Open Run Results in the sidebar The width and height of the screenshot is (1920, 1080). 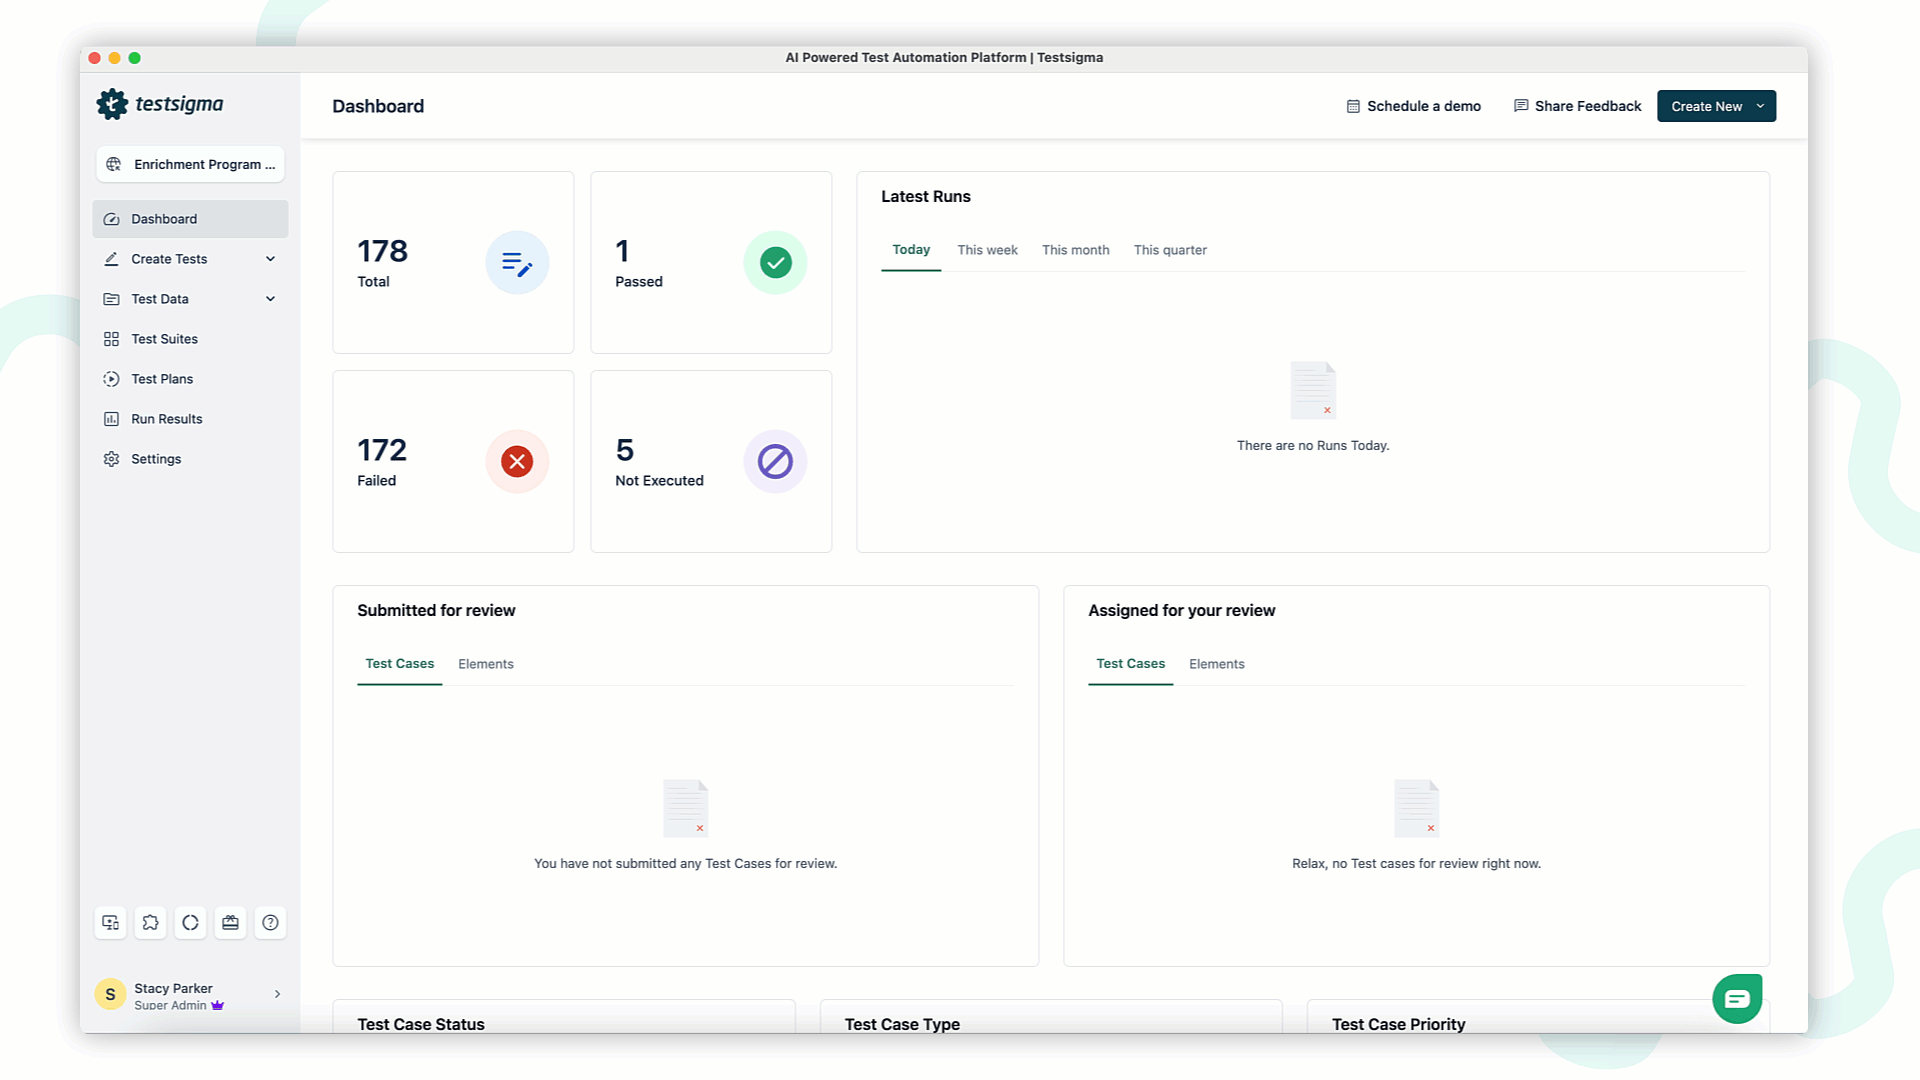click(x=190, y=419)
